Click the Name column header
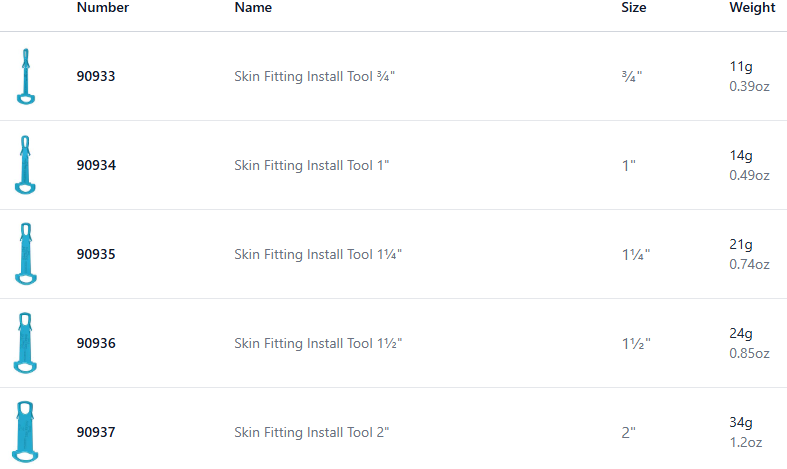The height and width of the screenshot is (469, 787). (253, 8)
